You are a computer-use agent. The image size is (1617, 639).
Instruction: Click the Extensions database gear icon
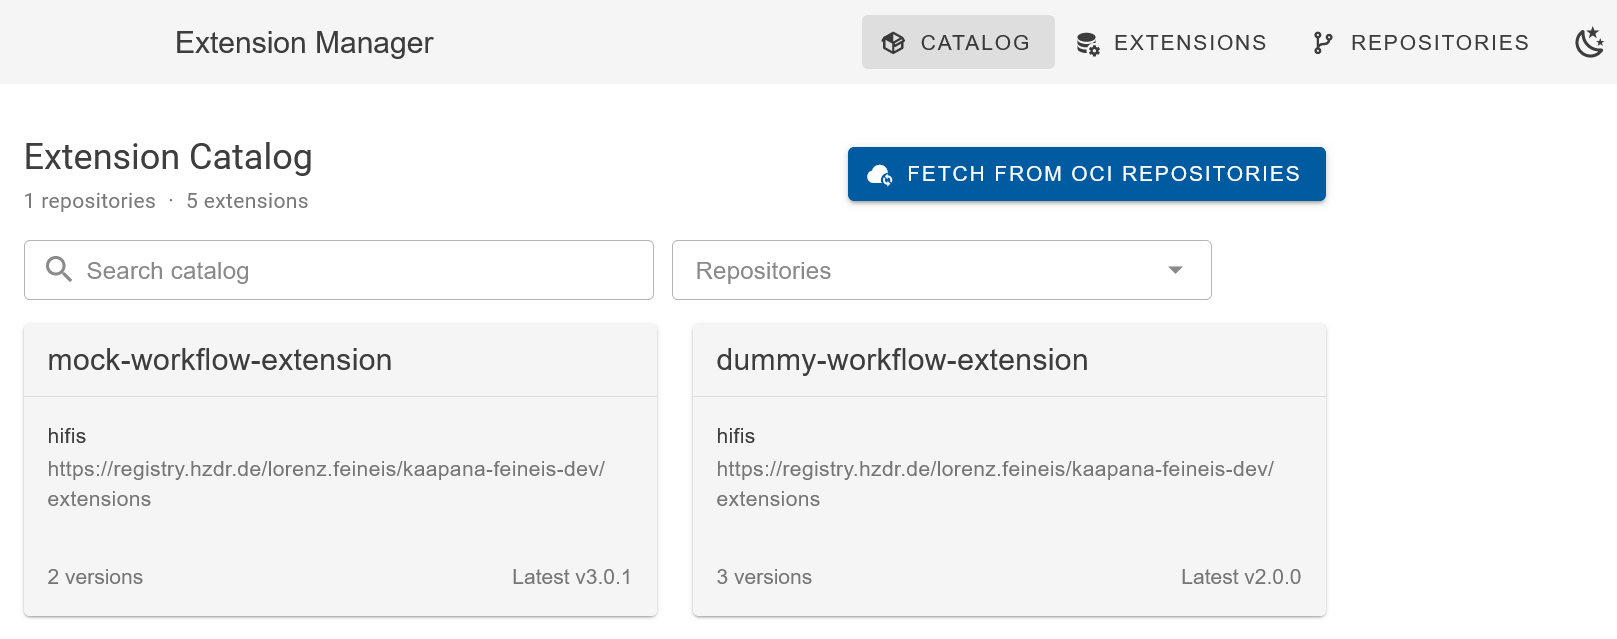1088,44
